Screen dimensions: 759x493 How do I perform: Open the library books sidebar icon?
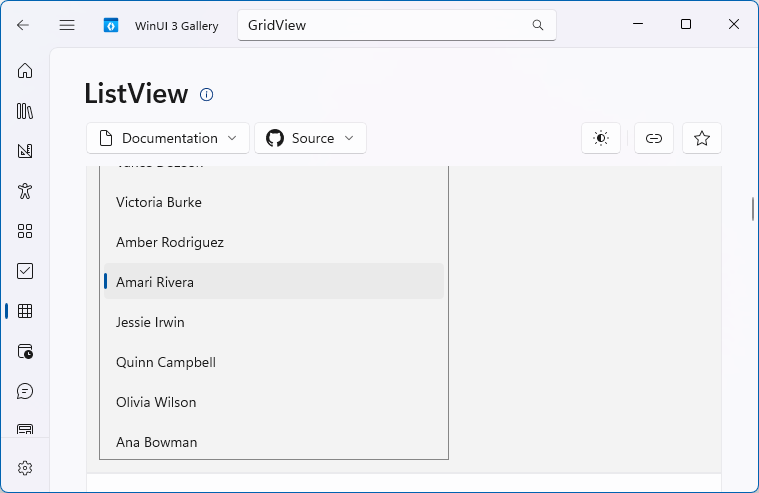25,111
